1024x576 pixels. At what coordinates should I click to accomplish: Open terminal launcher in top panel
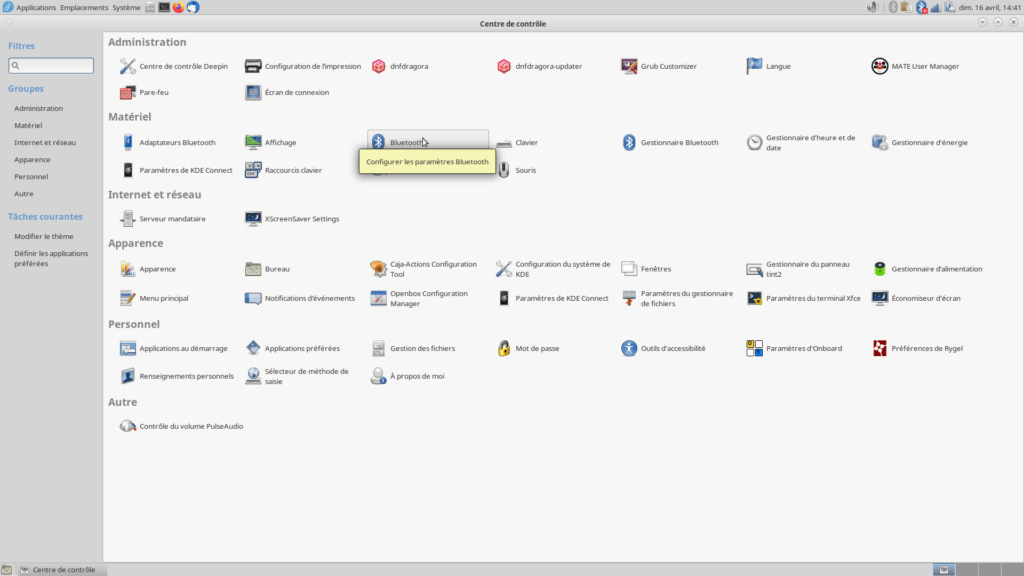164,7
